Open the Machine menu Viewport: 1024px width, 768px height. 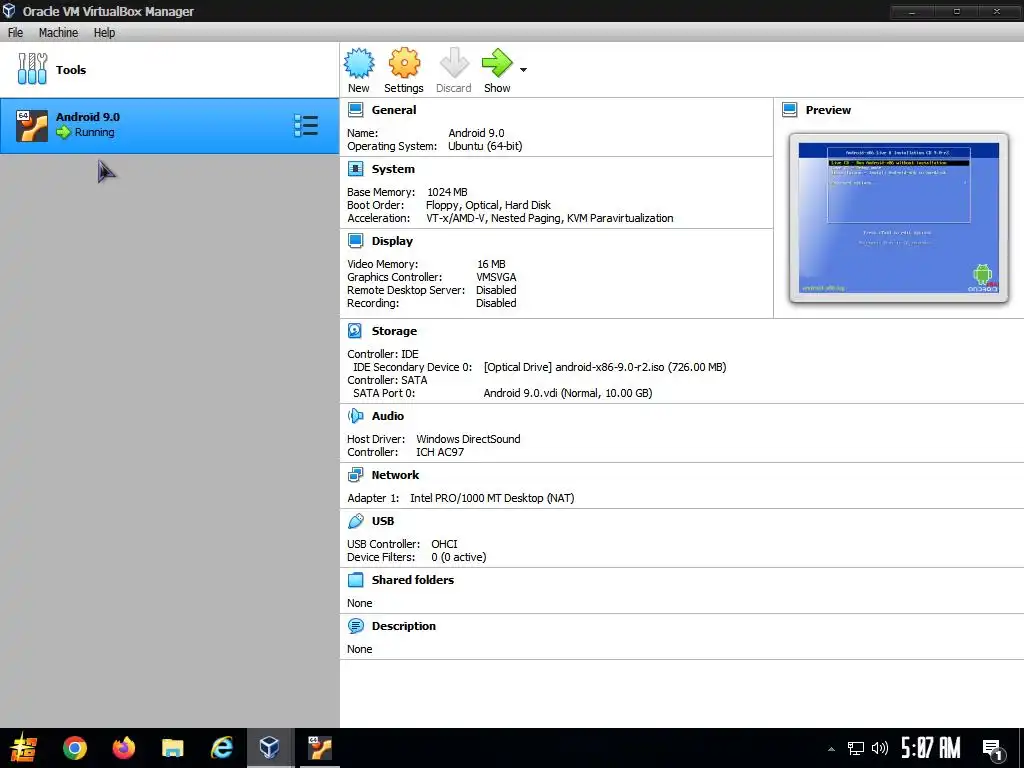(x=58, y=33)
